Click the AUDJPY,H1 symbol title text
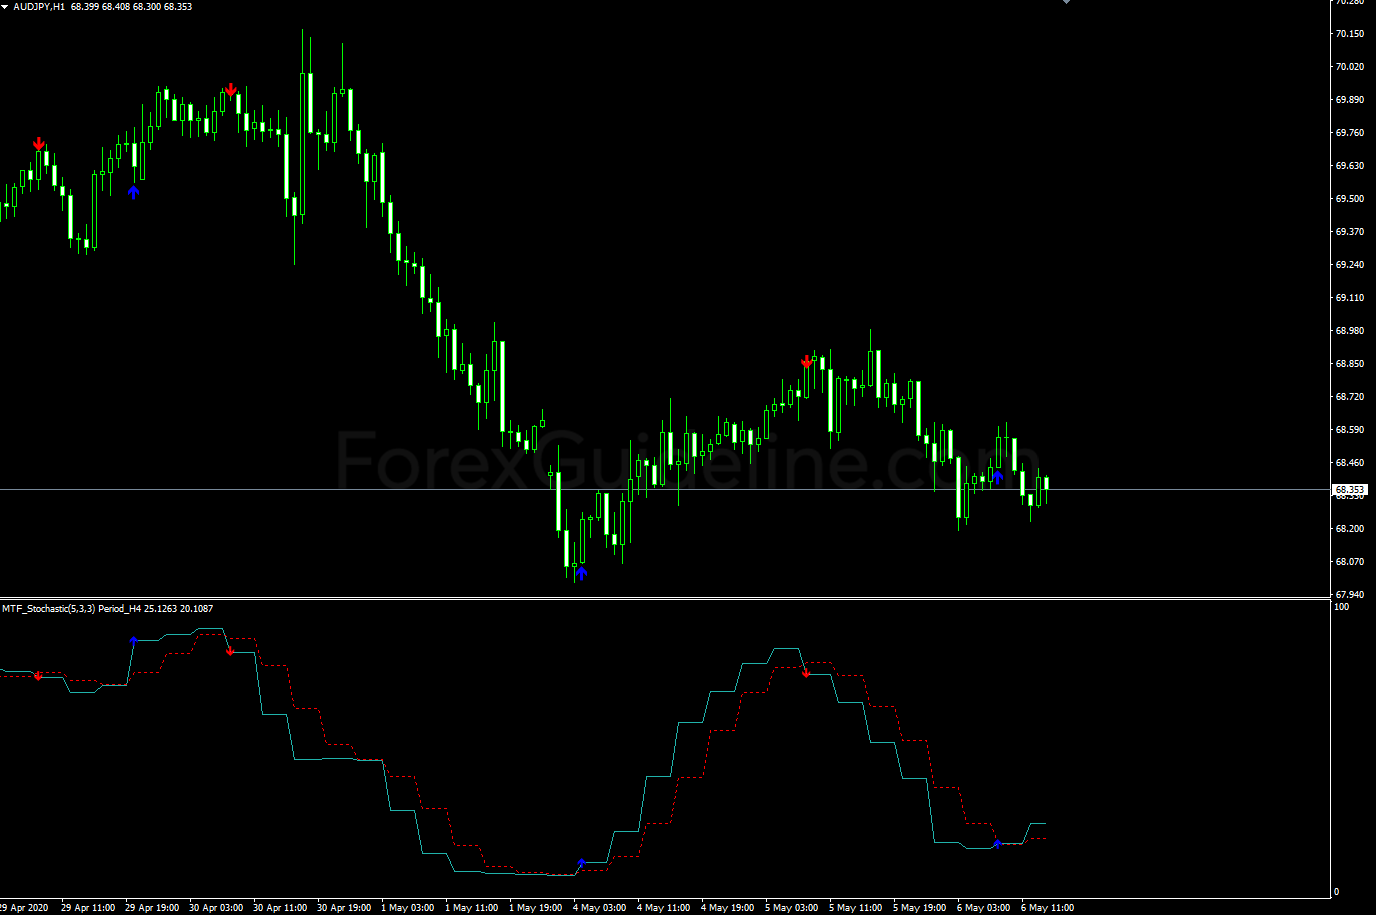The image size is (1376, 918). (x=39, y=7)
